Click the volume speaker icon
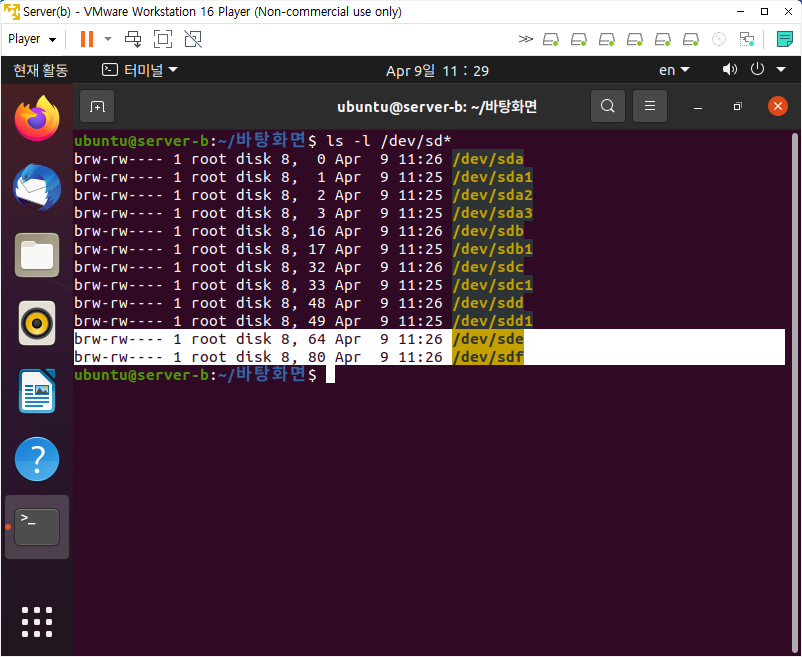 pyautogui.click(x=729, y=69)
